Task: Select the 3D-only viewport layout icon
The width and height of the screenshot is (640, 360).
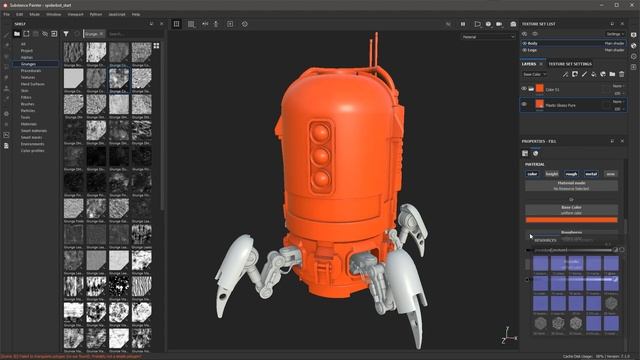Action: (x=176, y=24)
